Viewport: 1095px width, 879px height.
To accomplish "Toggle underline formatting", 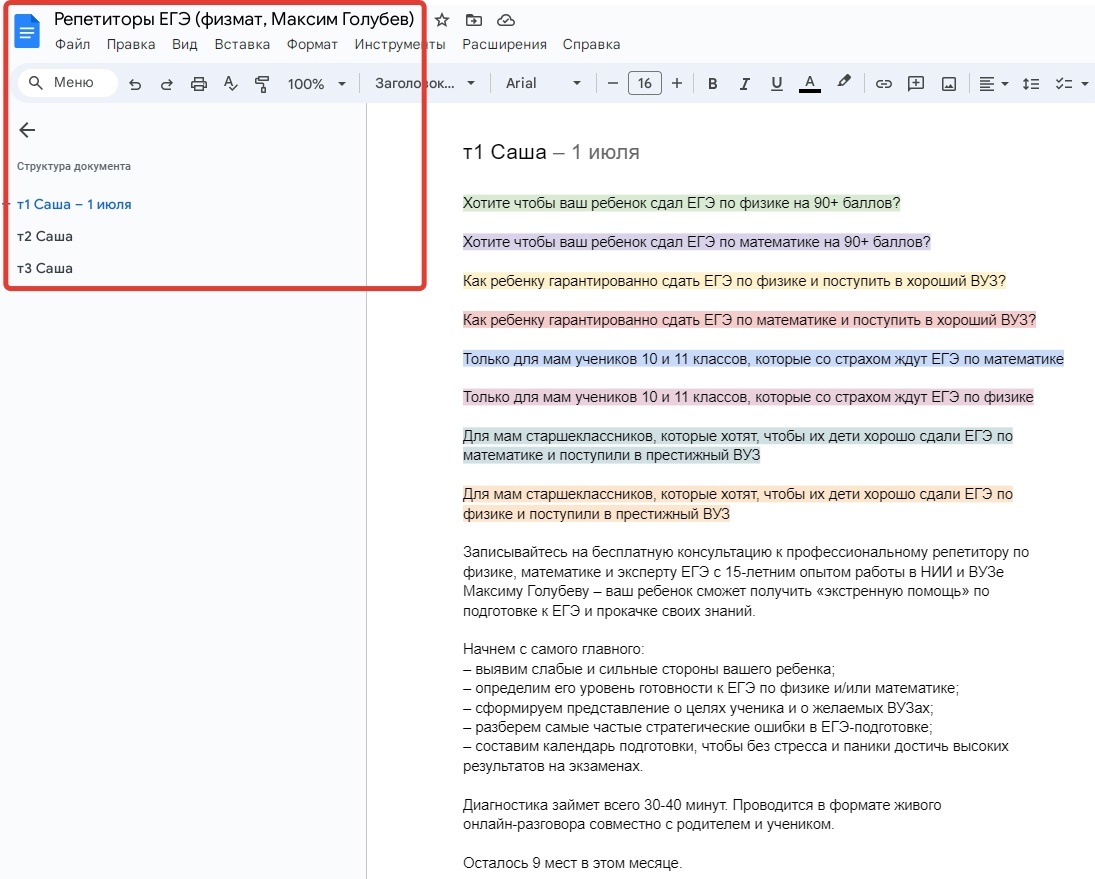I will [777, 84].
